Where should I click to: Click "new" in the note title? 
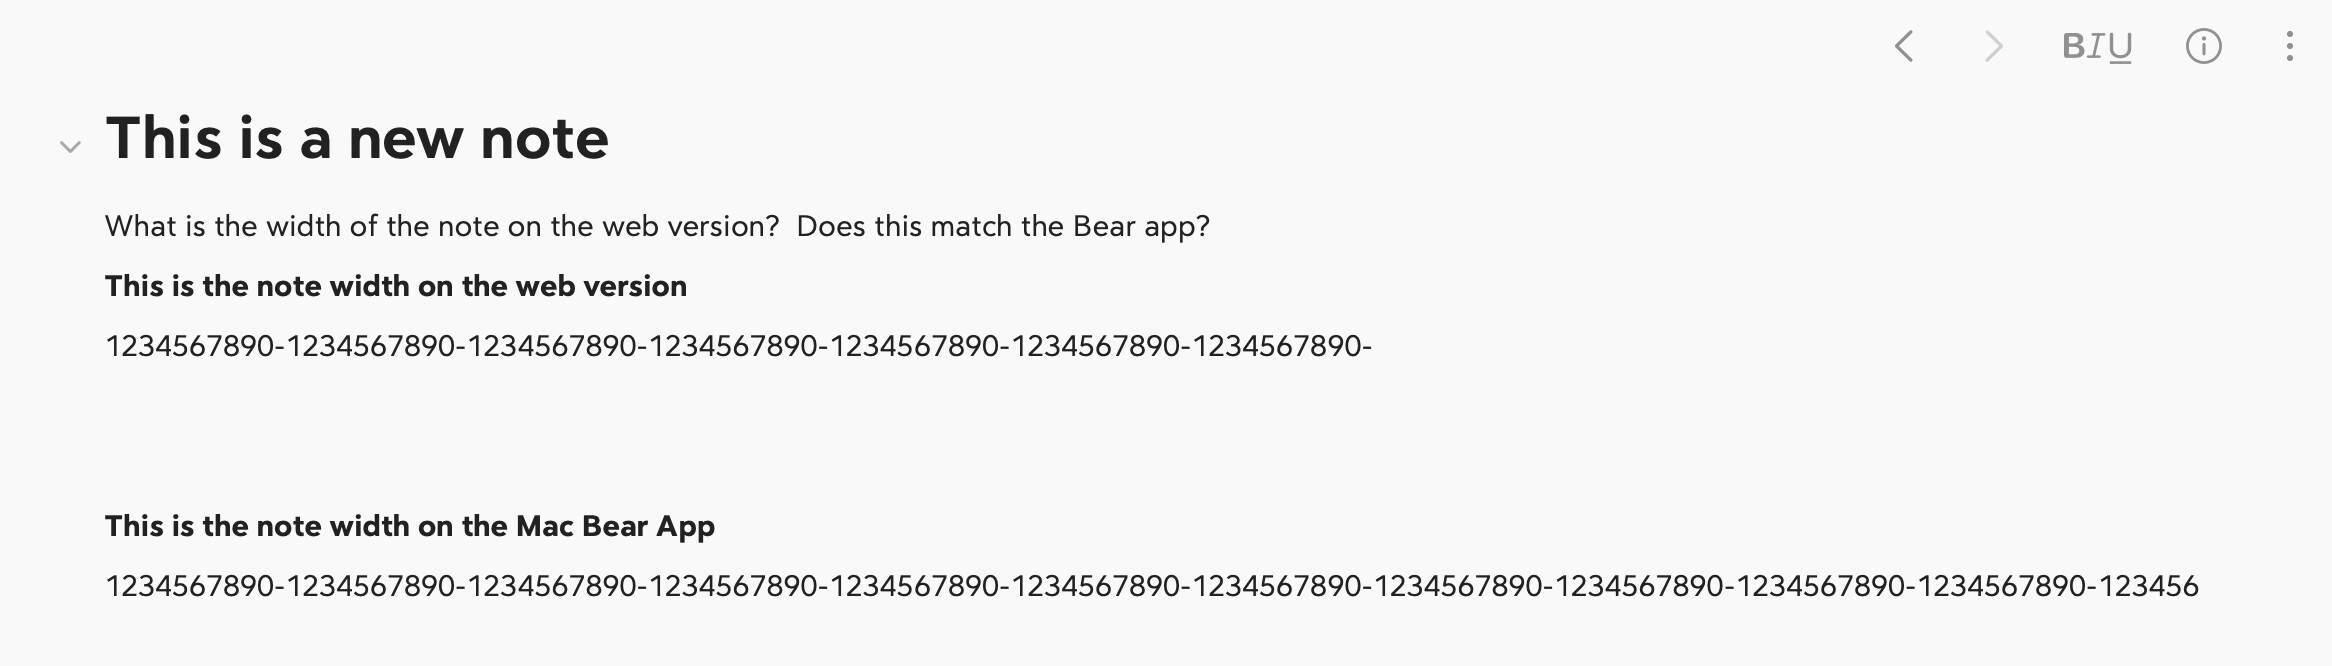coord(405,138)
